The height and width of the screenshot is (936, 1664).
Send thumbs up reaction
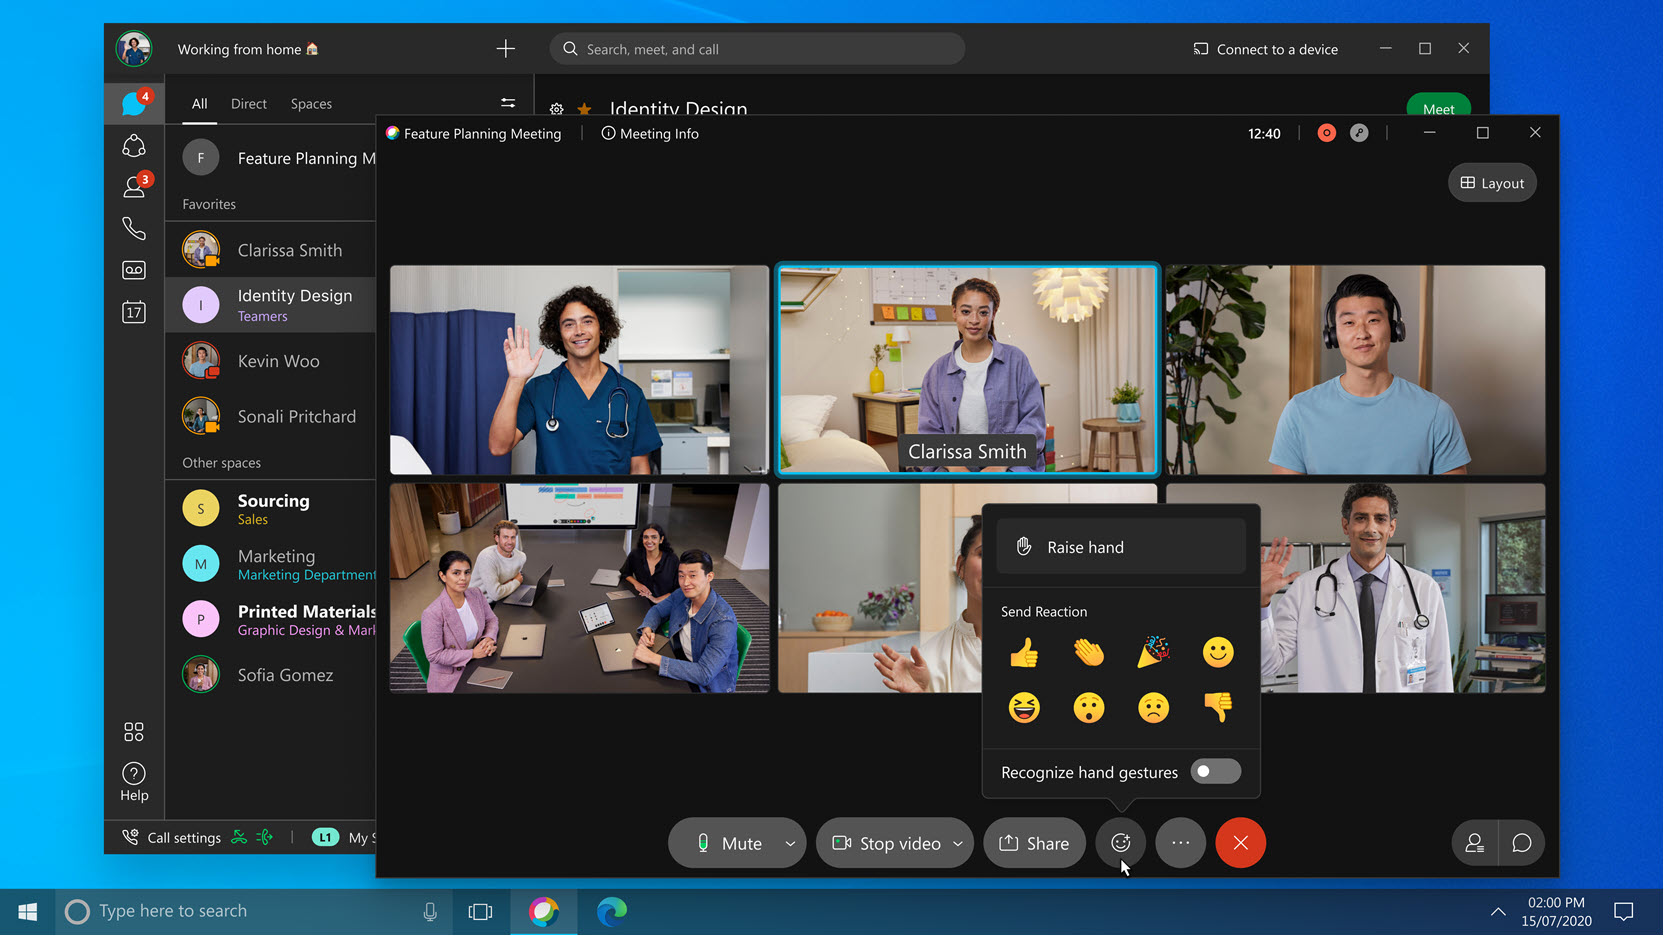(x=1024, y=653)
